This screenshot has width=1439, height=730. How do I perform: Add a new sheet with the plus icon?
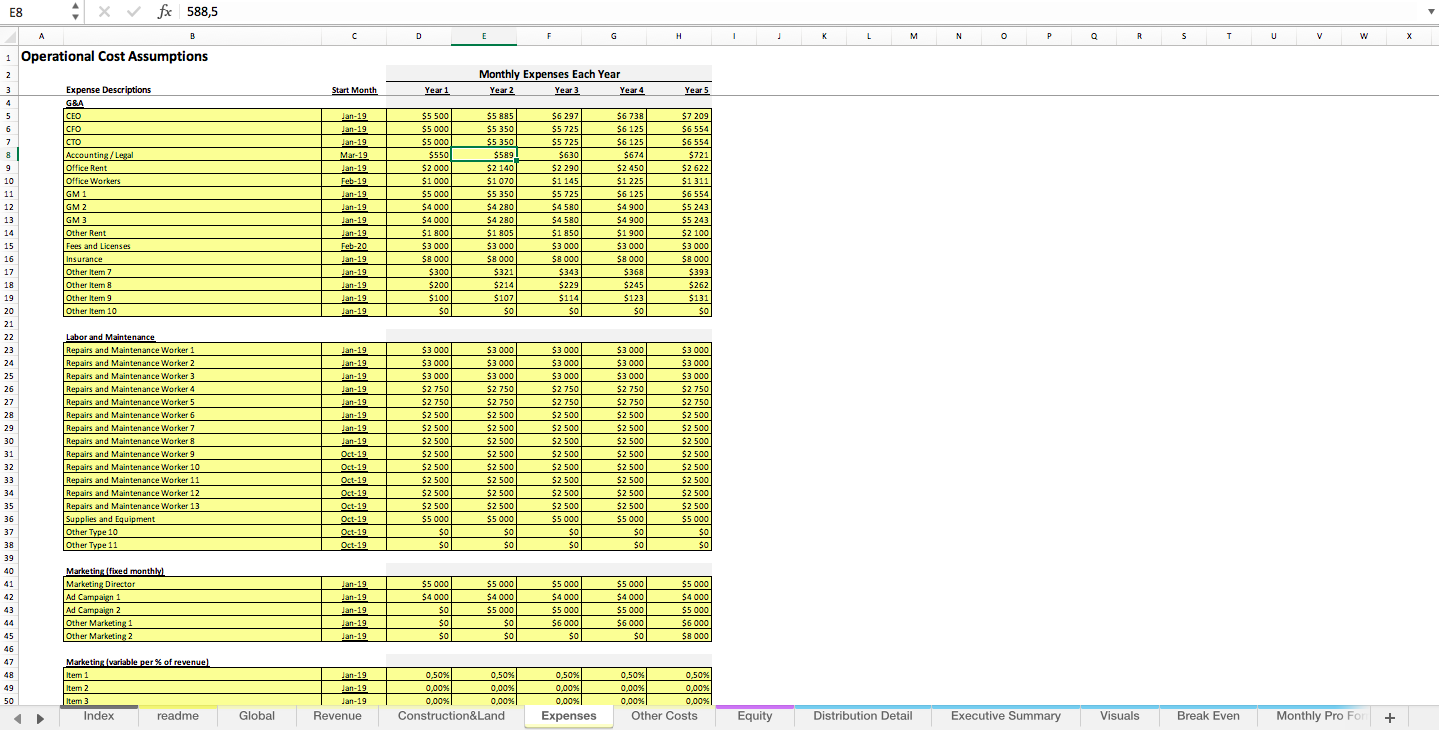point(1390,716)
